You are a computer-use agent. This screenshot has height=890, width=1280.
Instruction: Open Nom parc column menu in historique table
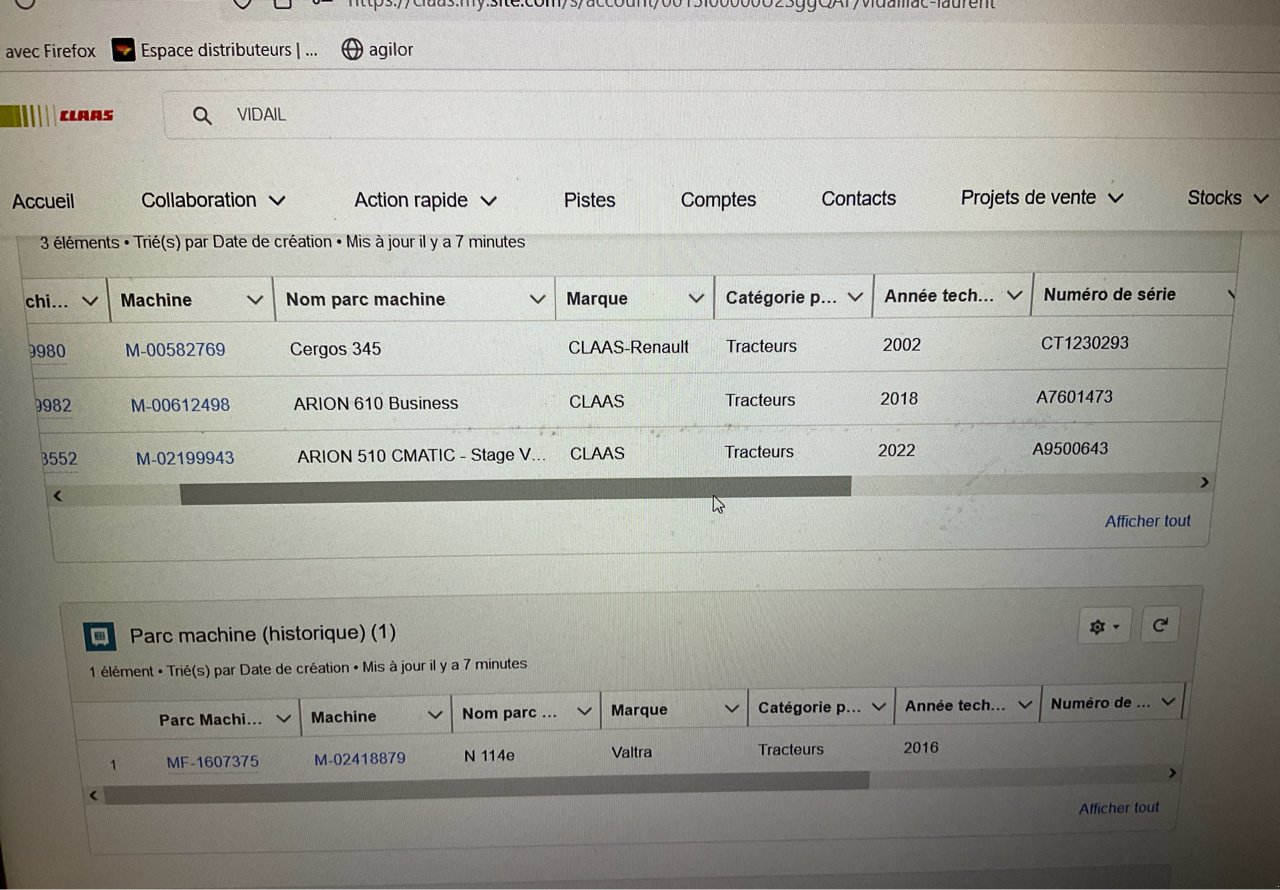point(584,713)
